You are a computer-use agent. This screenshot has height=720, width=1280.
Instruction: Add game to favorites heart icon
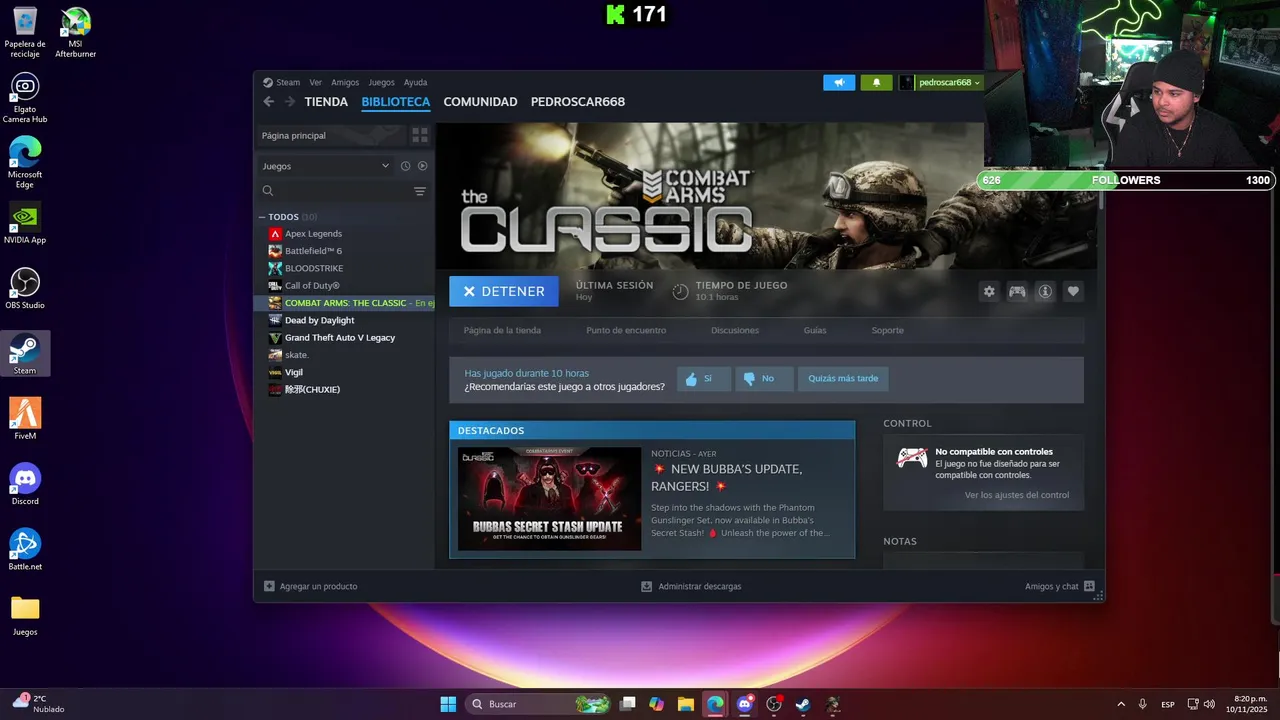click(x=1073, y=291)
